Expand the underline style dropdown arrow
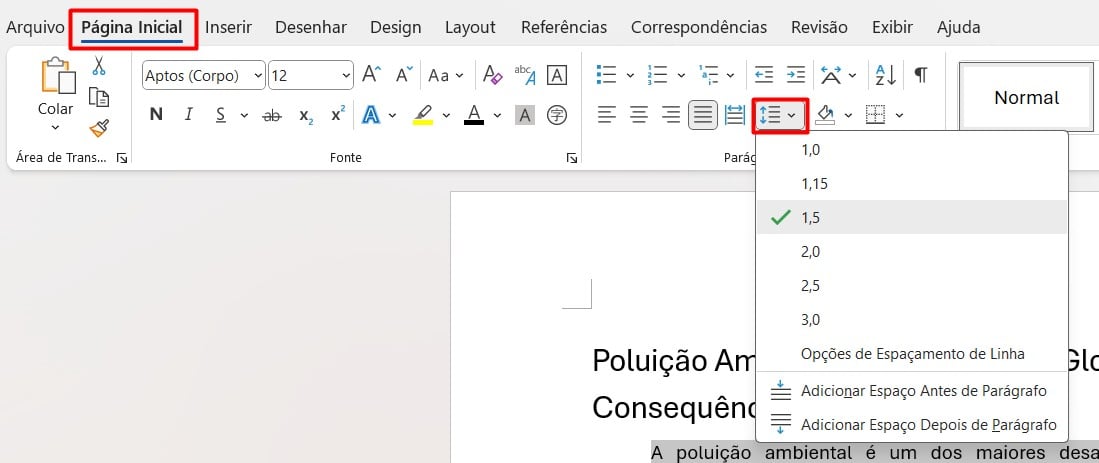This screenshot has width=1099, height=463. click(244, 116)
